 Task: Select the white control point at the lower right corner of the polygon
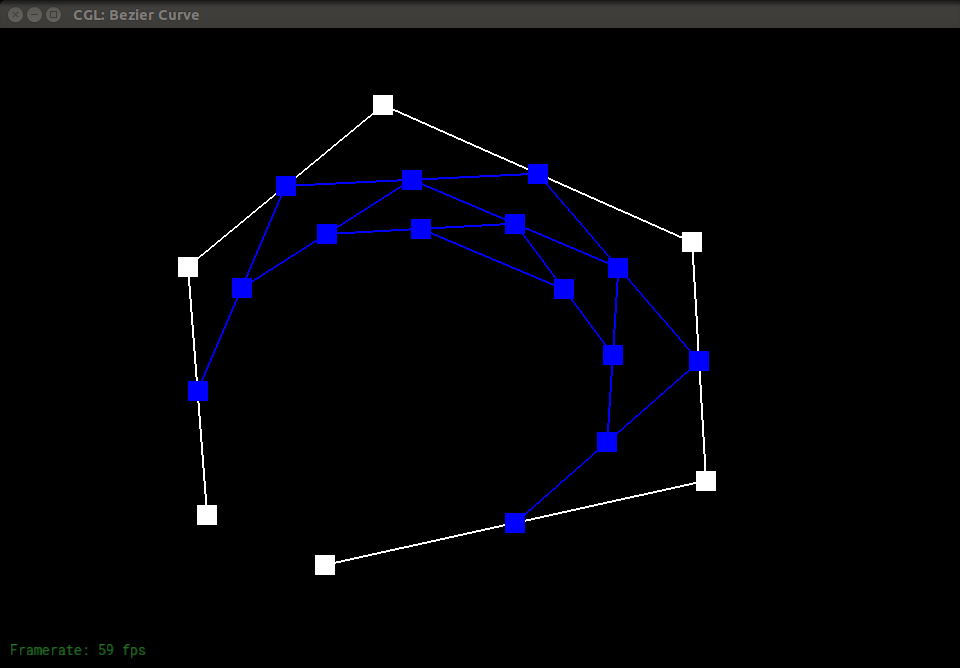click(x=706, y=481)
